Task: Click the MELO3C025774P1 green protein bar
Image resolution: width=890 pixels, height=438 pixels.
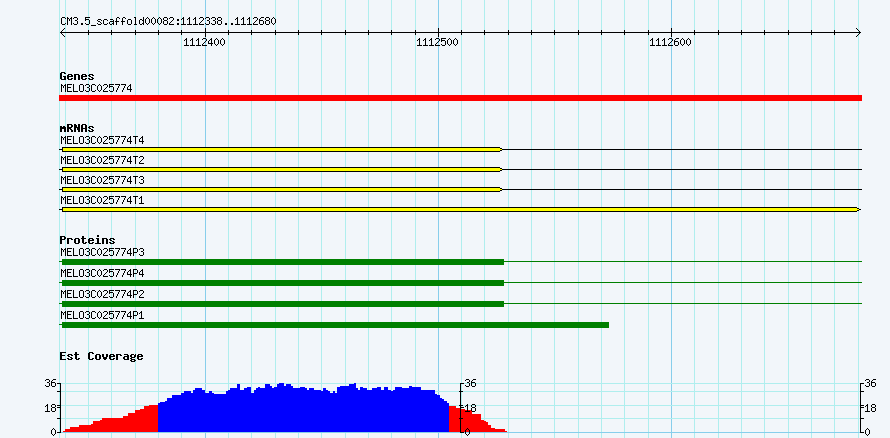Action: click(x=335, y=325)
